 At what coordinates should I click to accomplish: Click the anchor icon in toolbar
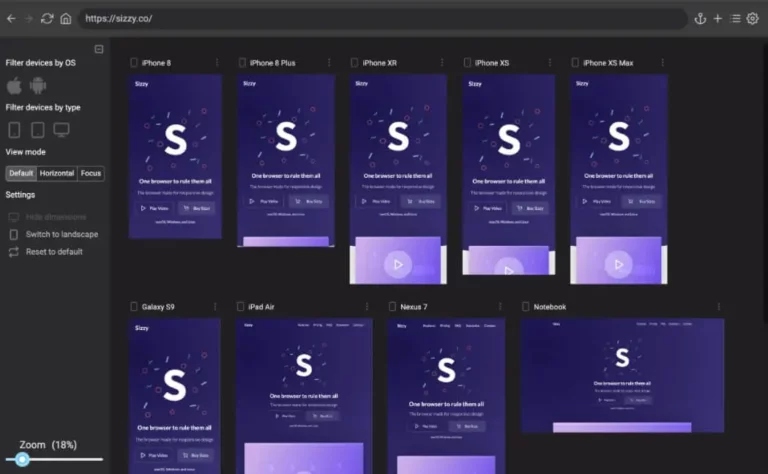[x=700, y=19]
